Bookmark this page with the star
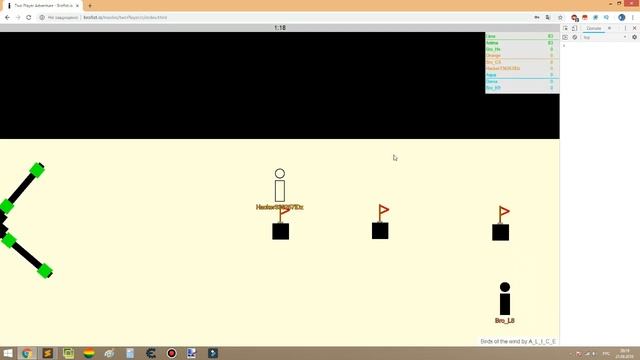 560,18
